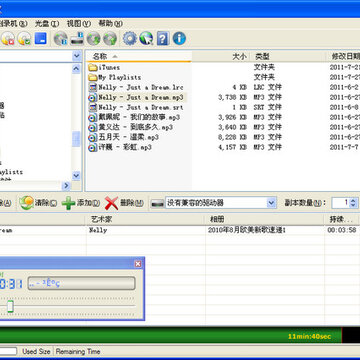Click the player track title display box

click(x=82, y=283)
